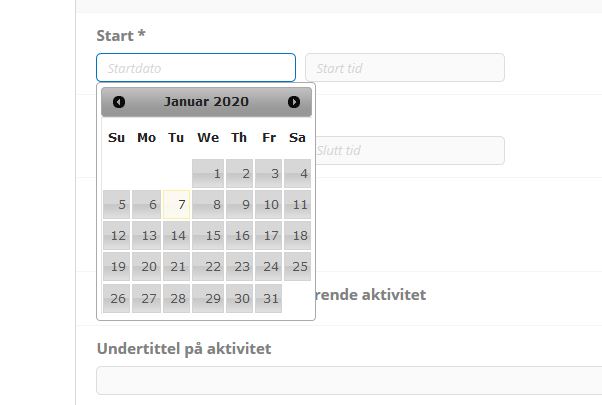Choose January 22 in the datepicker
The width and height of the screenshot is (602, 405).
pyautogui.click(x=208, y=267)
